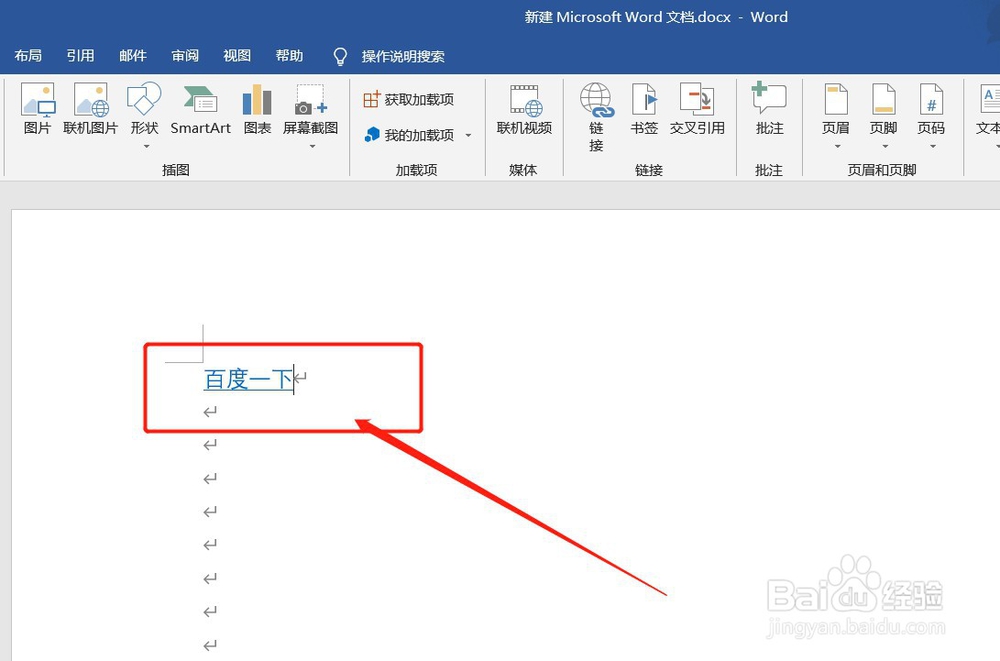Click the lightbulb tell-me icon

click(341, 57)
